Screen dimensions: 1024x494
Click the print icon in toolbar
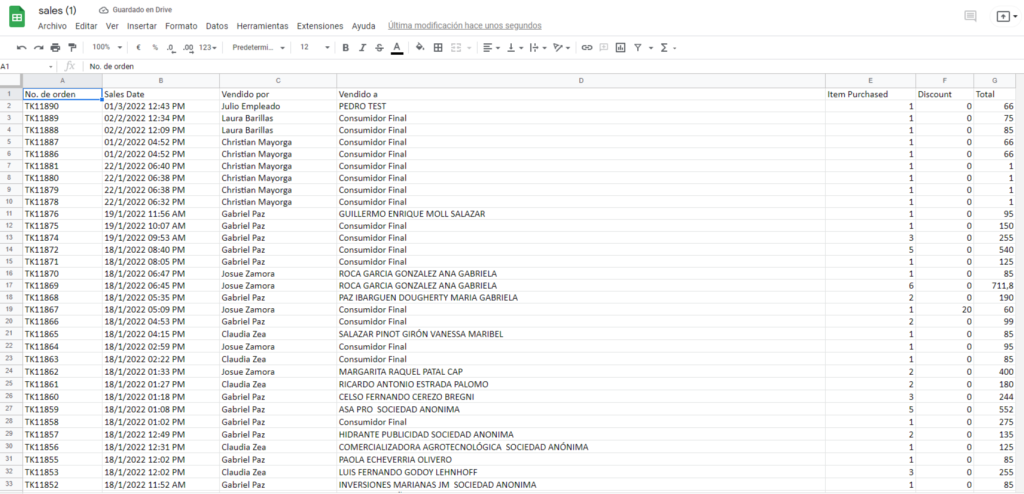click(55, 47)
